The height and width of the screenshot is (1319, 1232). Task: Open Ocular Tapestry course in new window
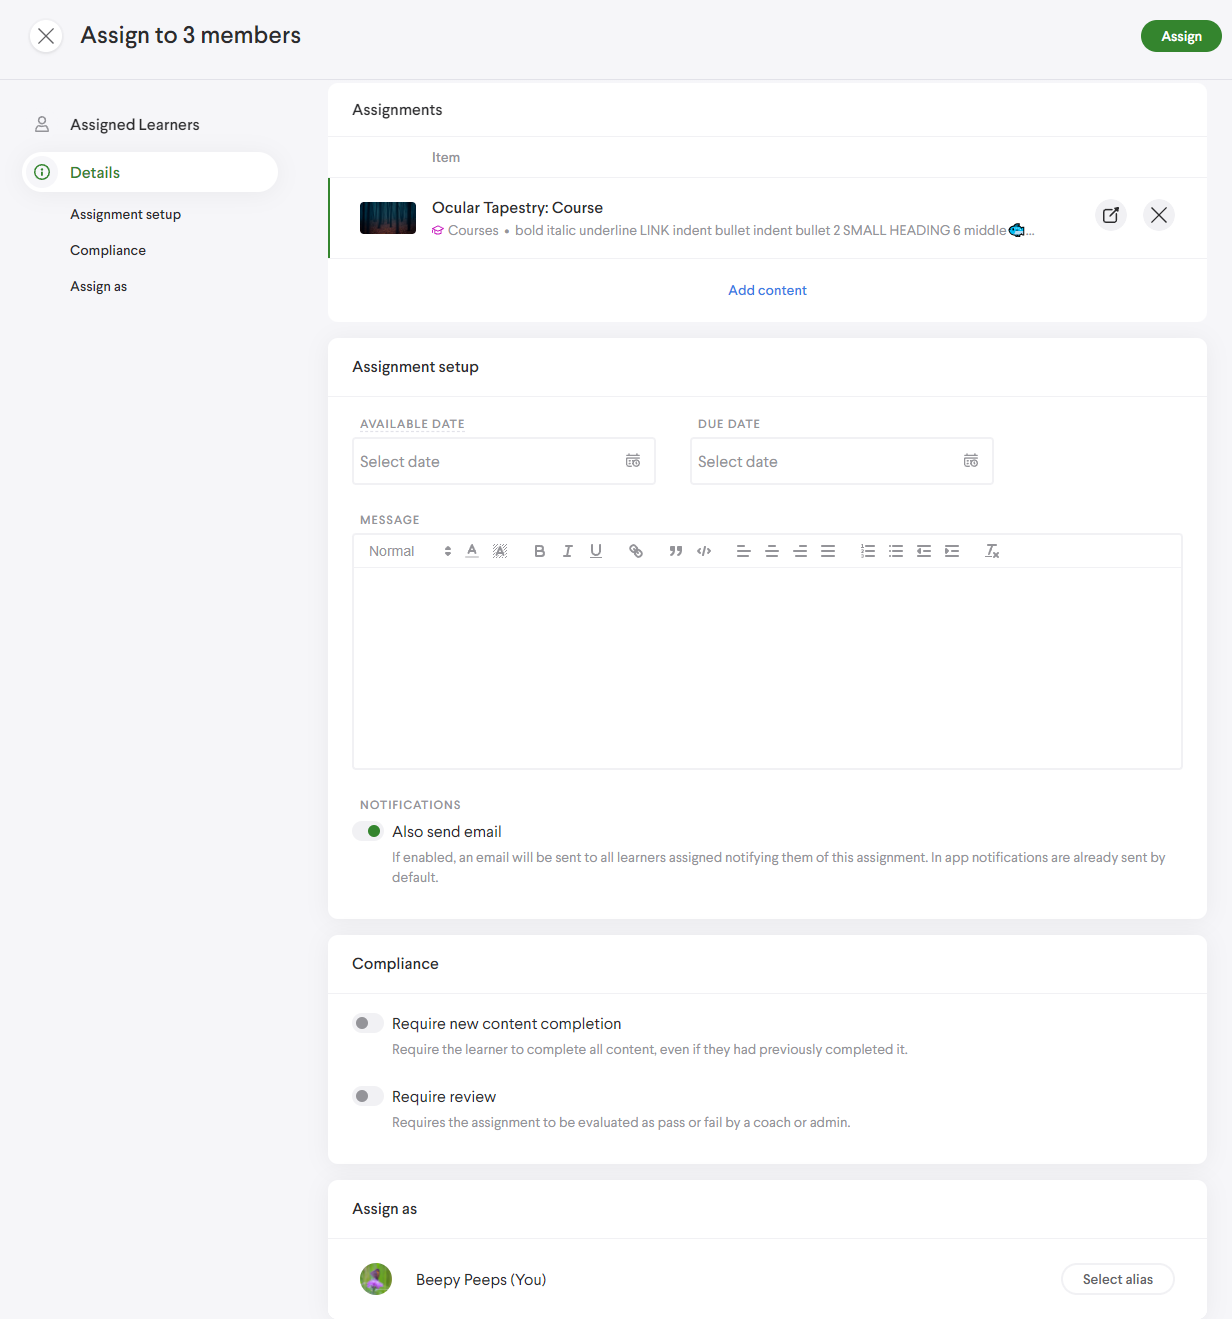(x=1110, y=215)
